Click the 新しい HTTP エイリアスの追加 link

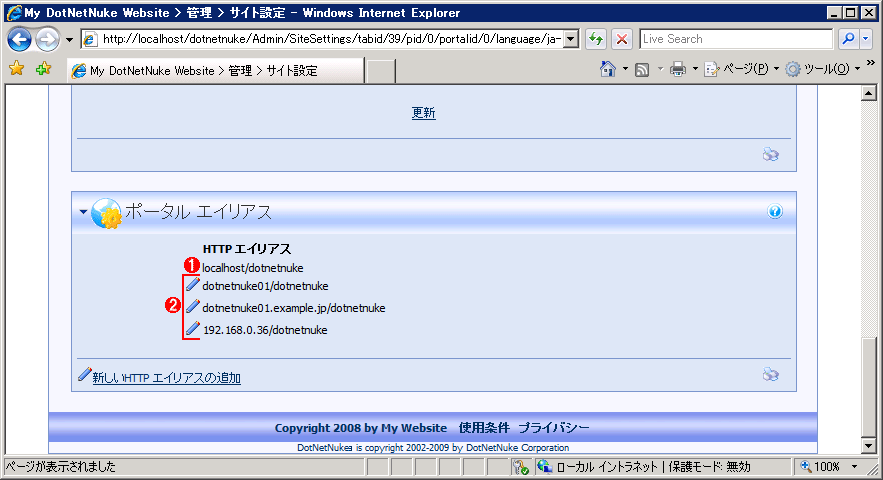click(x=167, y=377)
